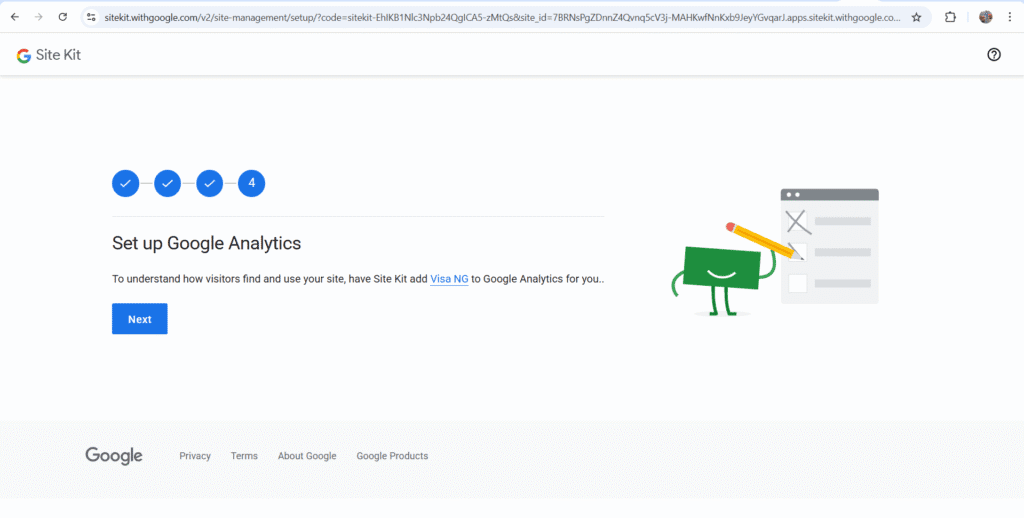Select step 4 circle in progress indicator
Screen dimensions: 1024x518
point(251,184)
